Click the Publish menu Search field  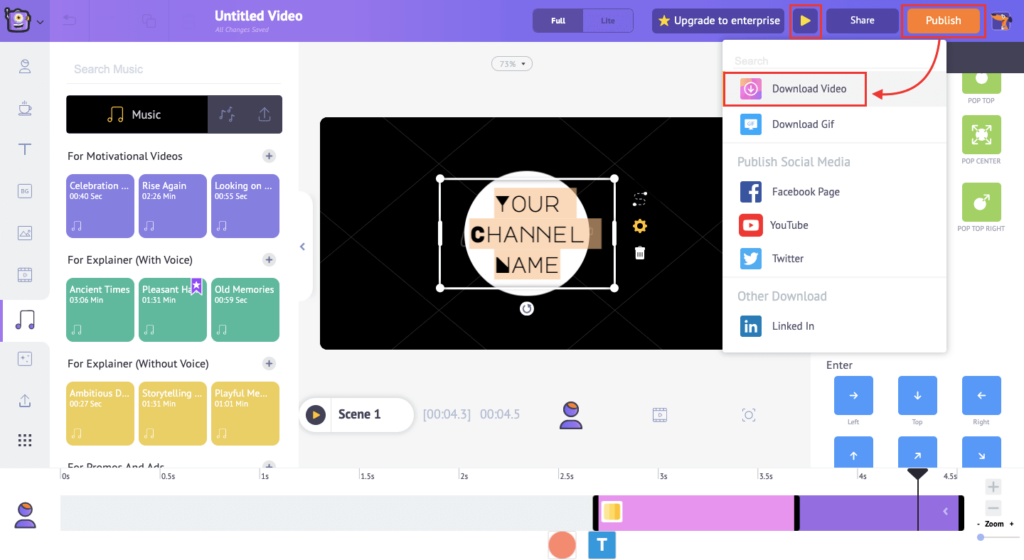coord(834,61)
